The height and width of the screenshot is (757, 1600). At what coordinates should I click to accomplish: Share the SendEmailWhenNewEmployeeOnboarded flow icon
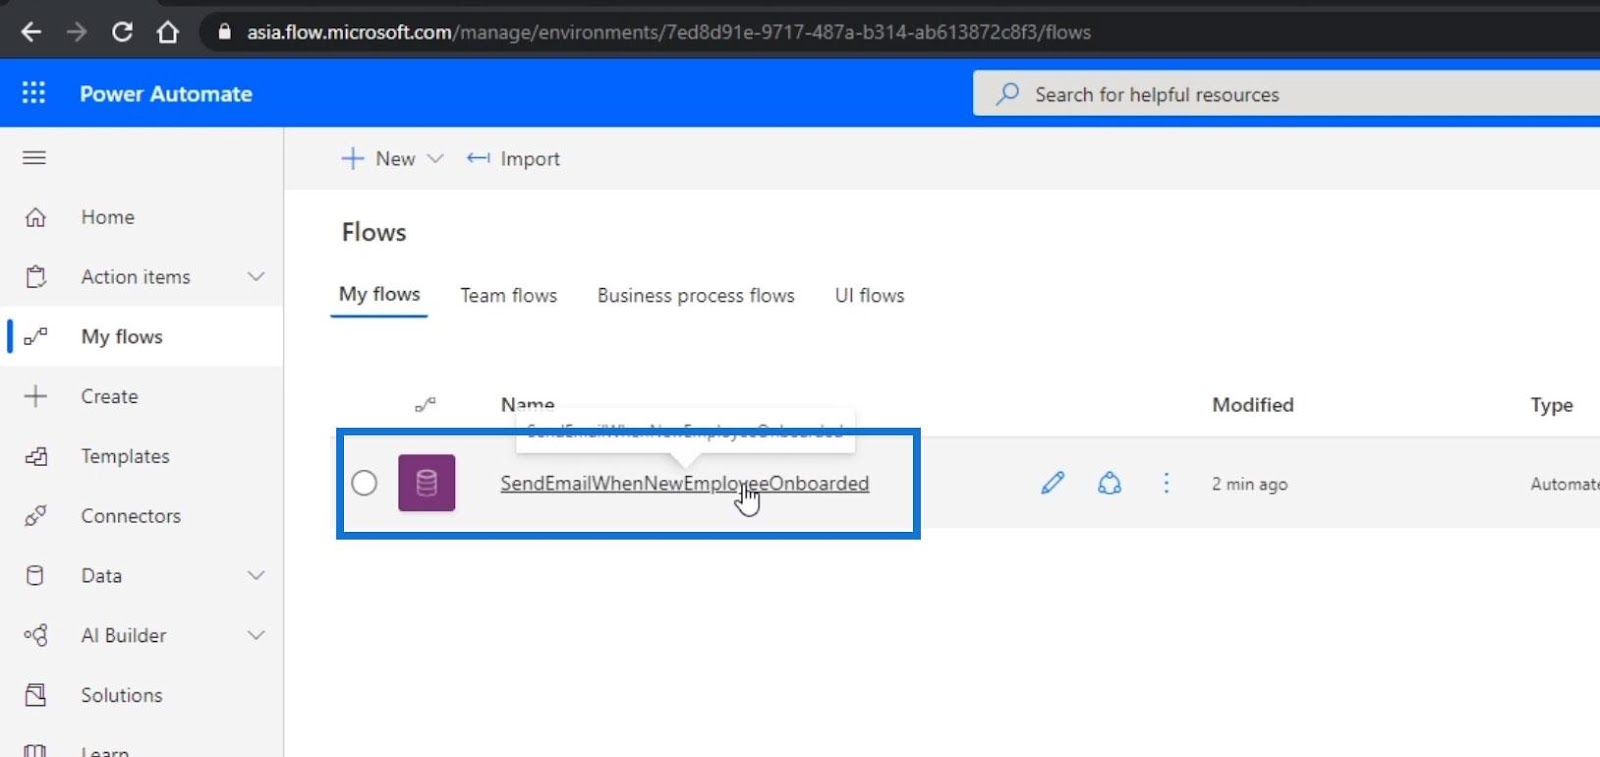coord(1109,483)
